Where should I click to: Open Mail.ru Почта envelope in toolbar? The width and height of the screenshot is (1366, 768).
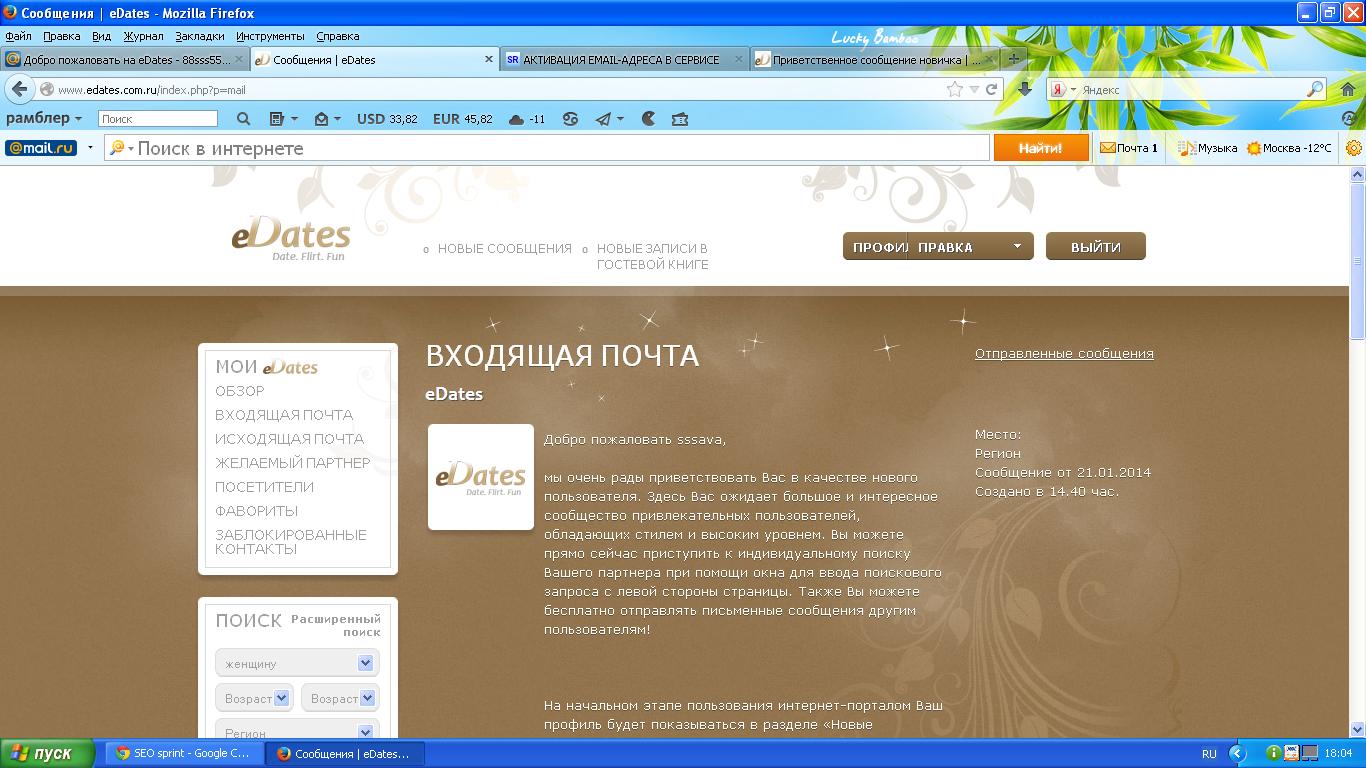tap(1128, 148)
